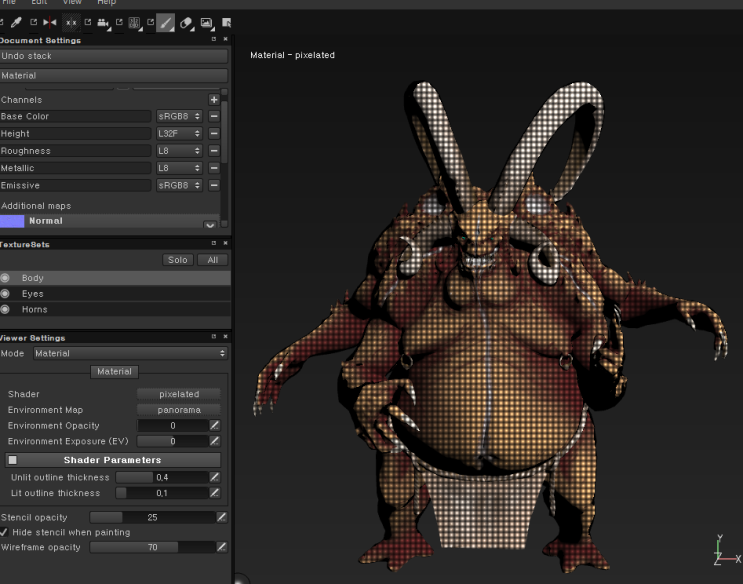Remove the Height channel

pyautogui.click(x=214, y=134)
